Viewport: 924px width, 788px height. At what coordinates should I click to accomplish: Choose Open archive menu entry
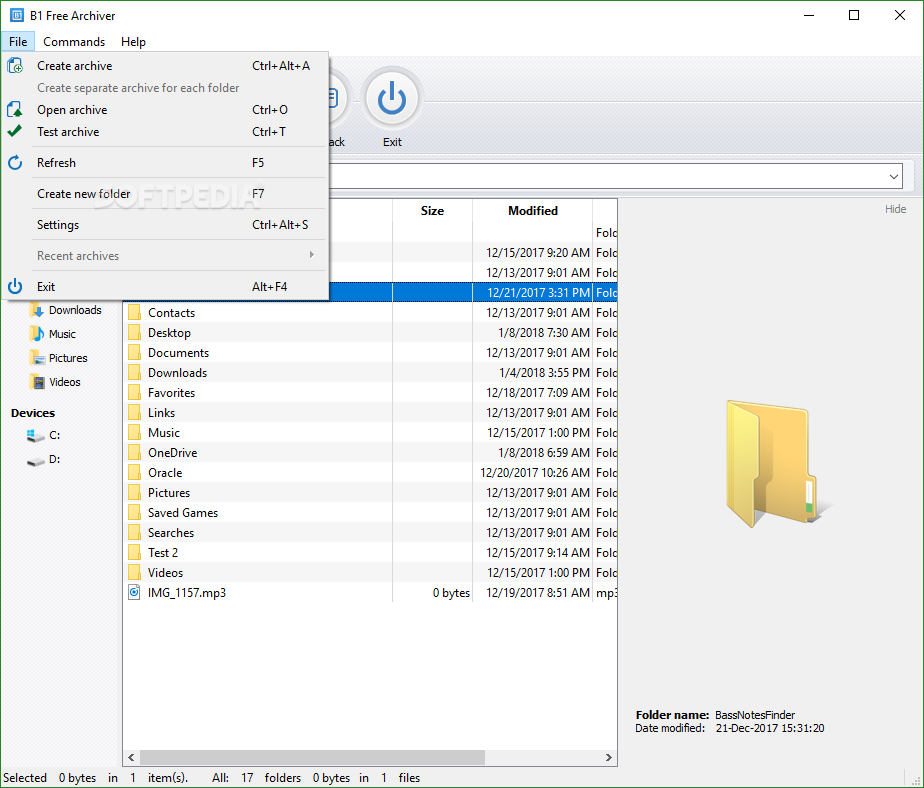tap(165, 110)
